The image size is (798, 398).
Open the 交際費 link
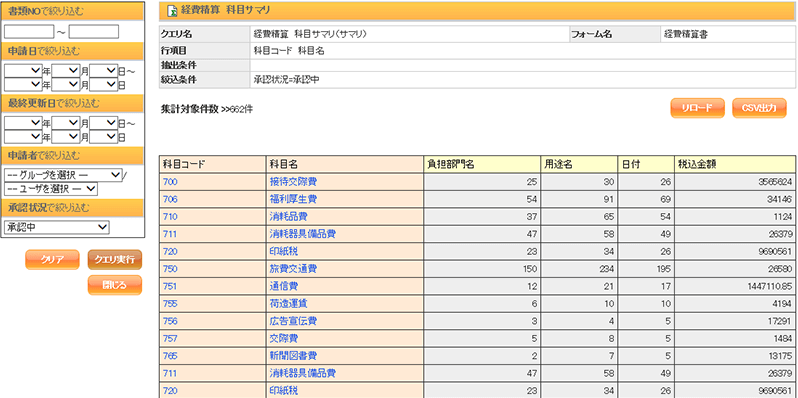tap(283, 338)
